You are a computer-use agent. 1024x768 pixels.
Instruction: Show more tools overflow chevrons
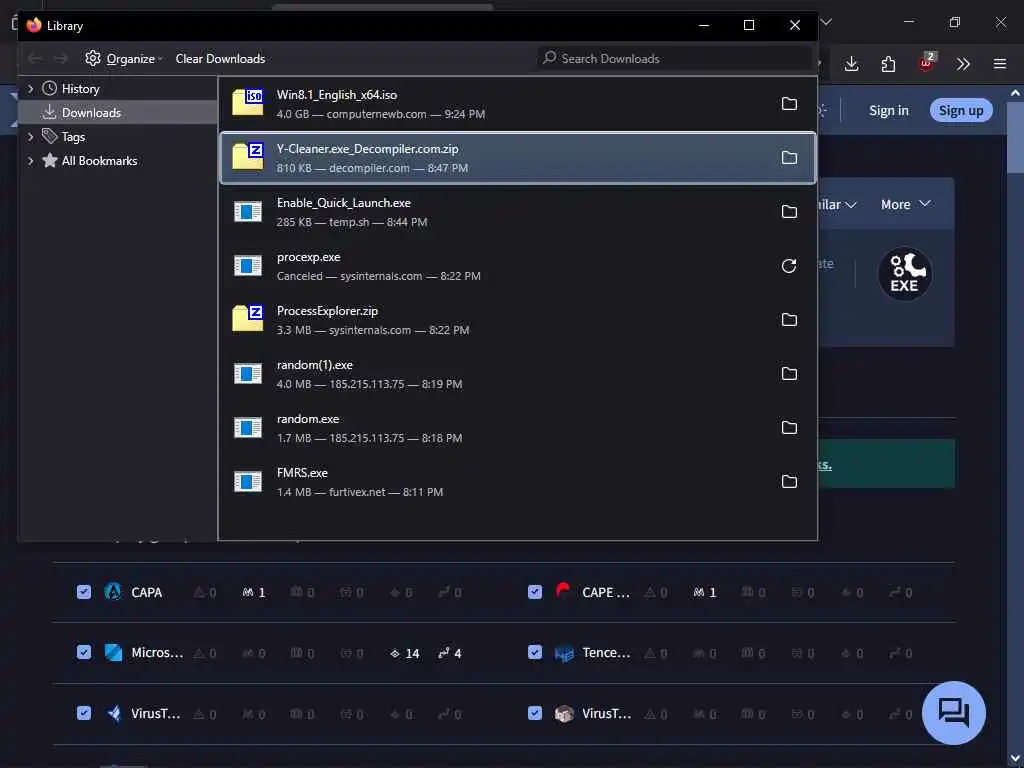click(x=963, y=64)
